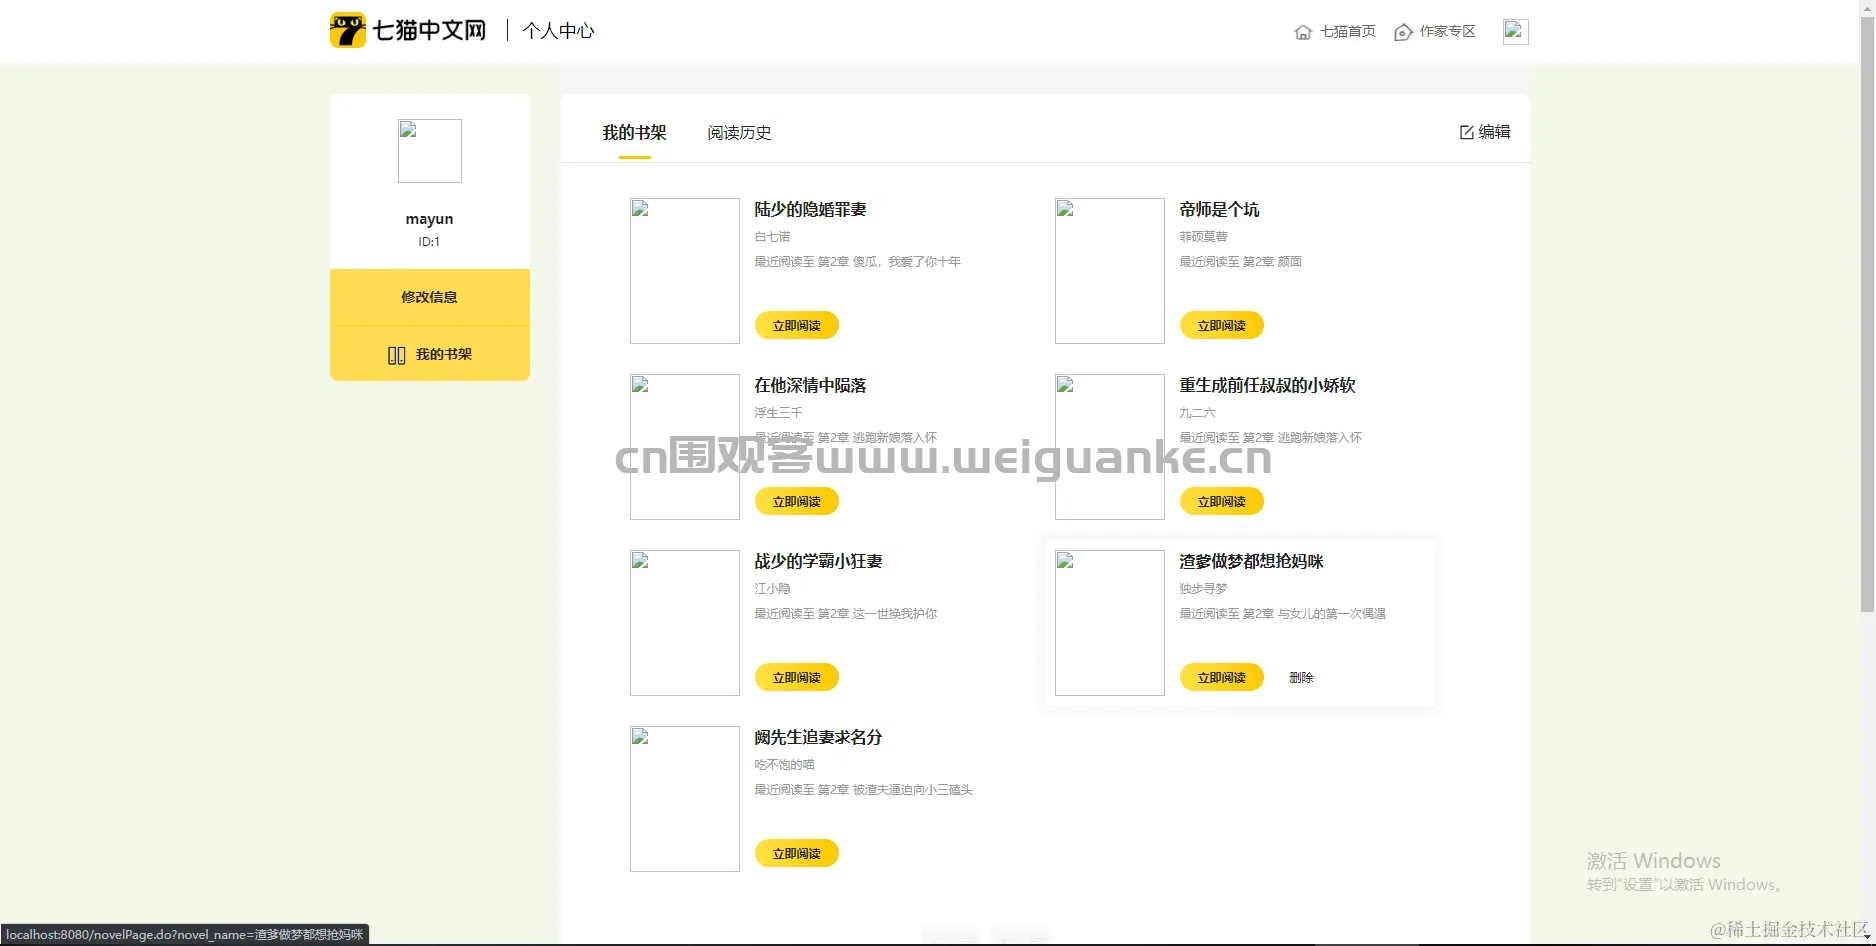Click the book title 陆少的隐婚罪妻
Image resolution: width=1876 pixels, height=946 pixels.
(810, 210)
